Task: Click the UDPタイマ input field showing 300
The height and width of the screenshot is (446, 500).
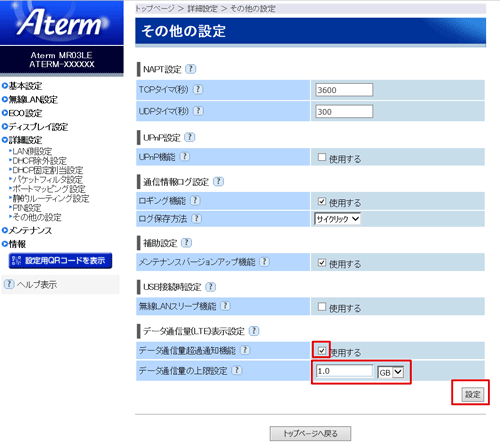Action: (344, 111)
